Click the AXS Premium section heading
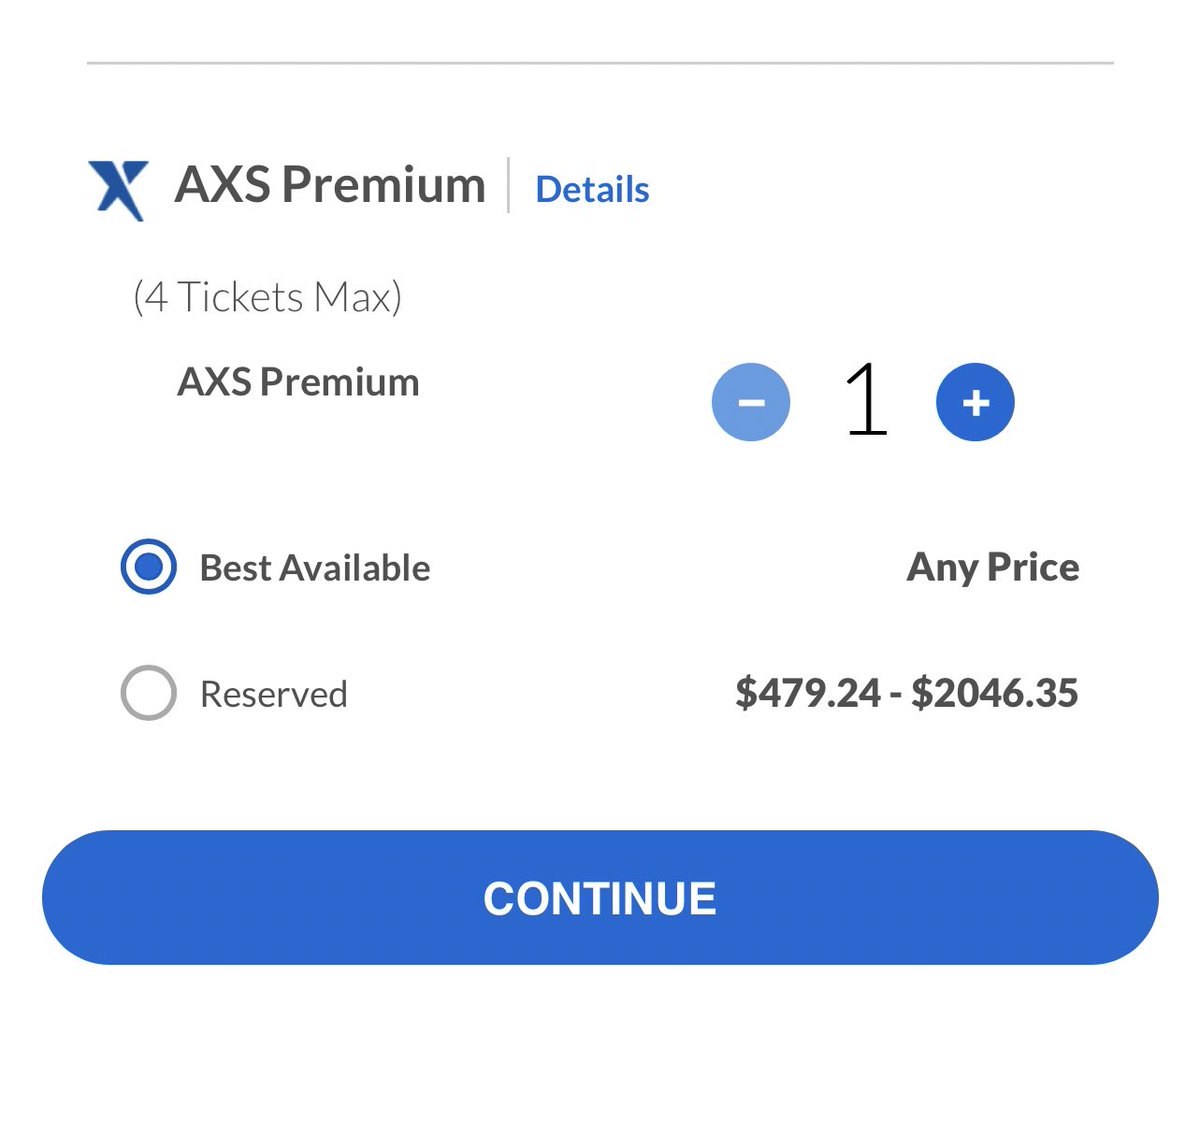This screenshot has height=1135, width=1200. (330, 185)
